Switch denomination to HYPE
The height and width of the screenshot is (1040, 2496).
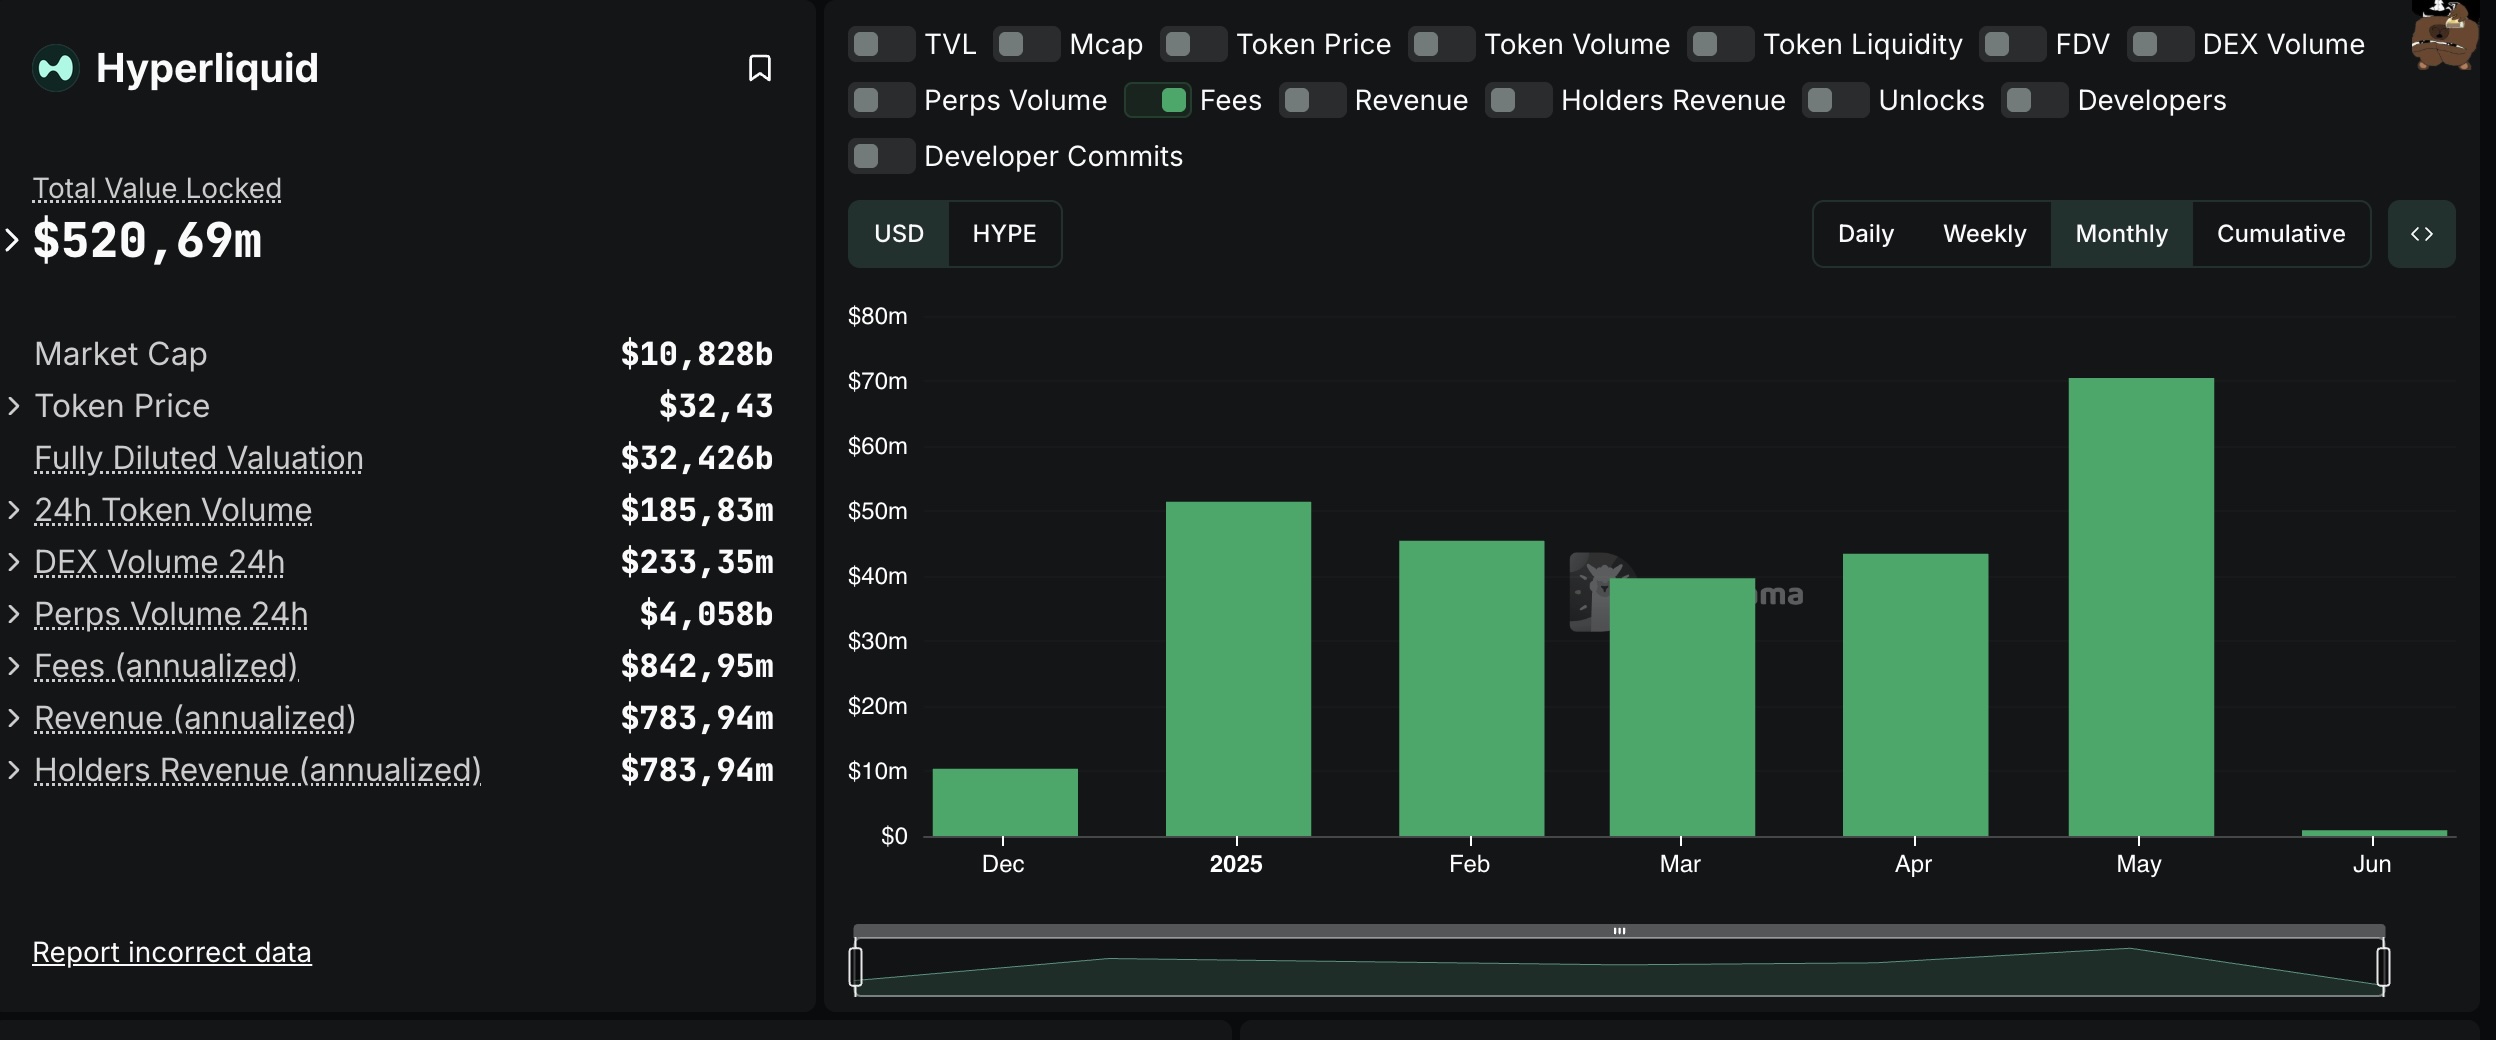1004,234
